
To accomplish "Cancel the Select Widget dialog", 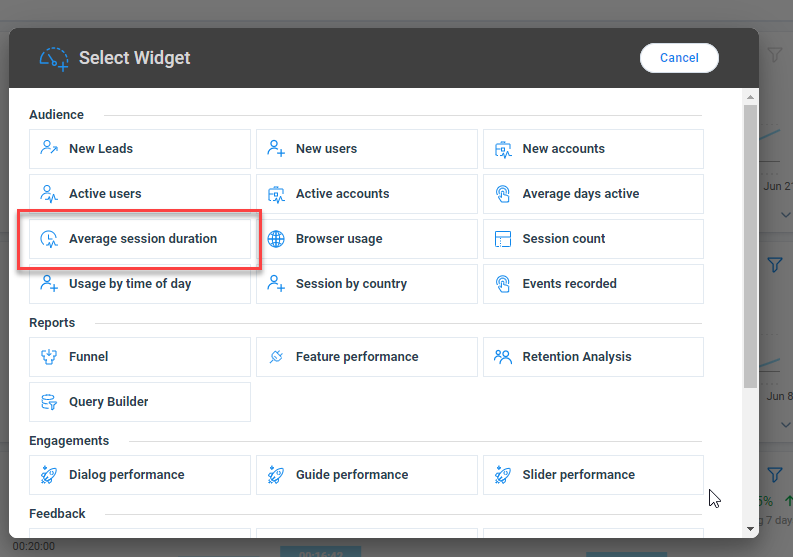I will coord(679,58).
